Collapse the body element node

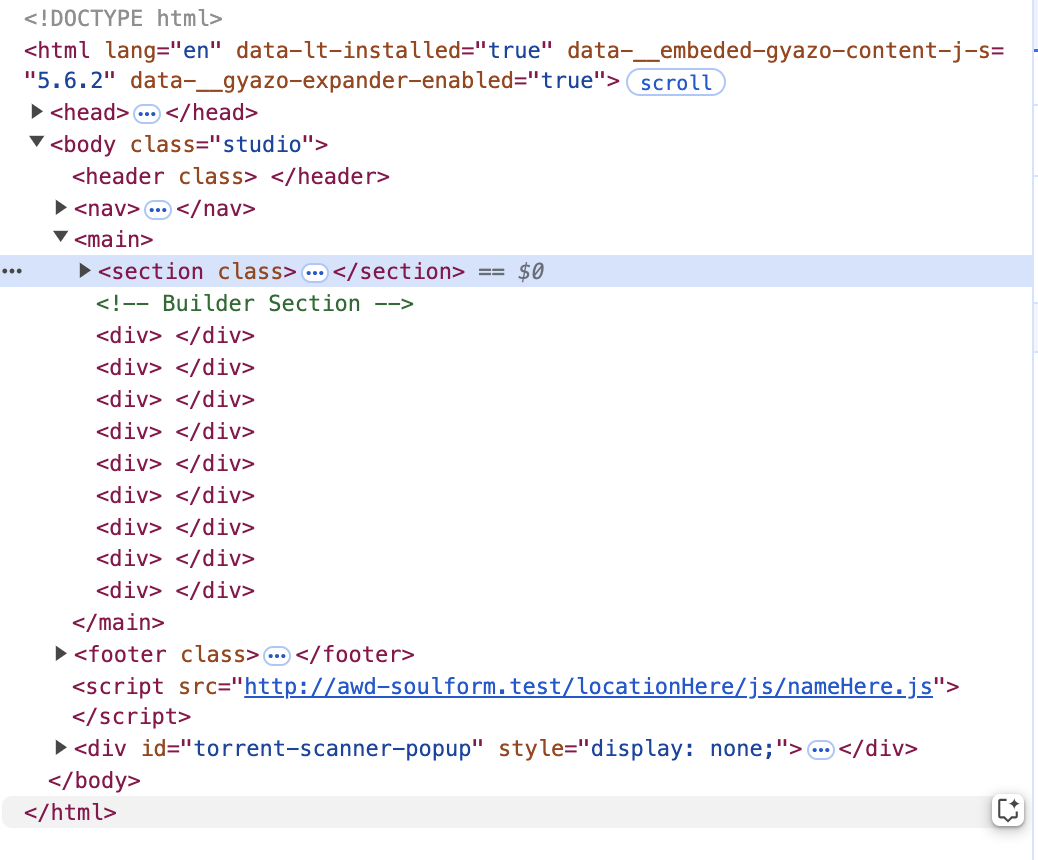[37, 143]
